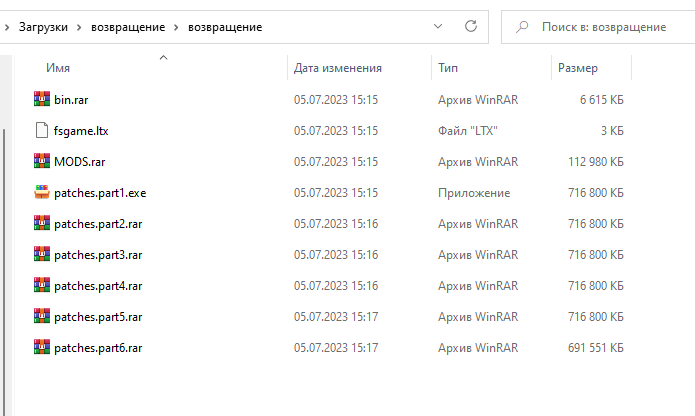Image resolution: width=695 pixels, height=416 pixels.
Task: Click the WinRAR icon of patches.part4.rar
Action: [x=42, y=285]
